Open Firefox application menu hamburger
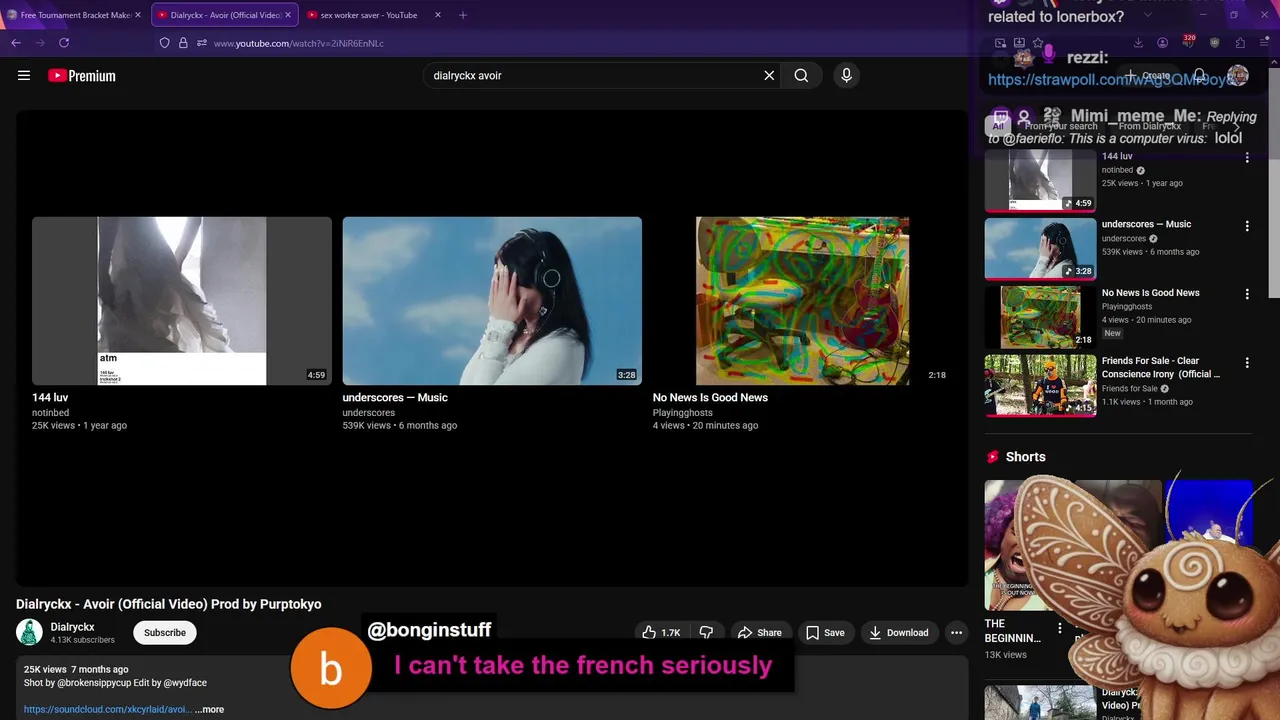The image size is (1280, 720). 1264,43
